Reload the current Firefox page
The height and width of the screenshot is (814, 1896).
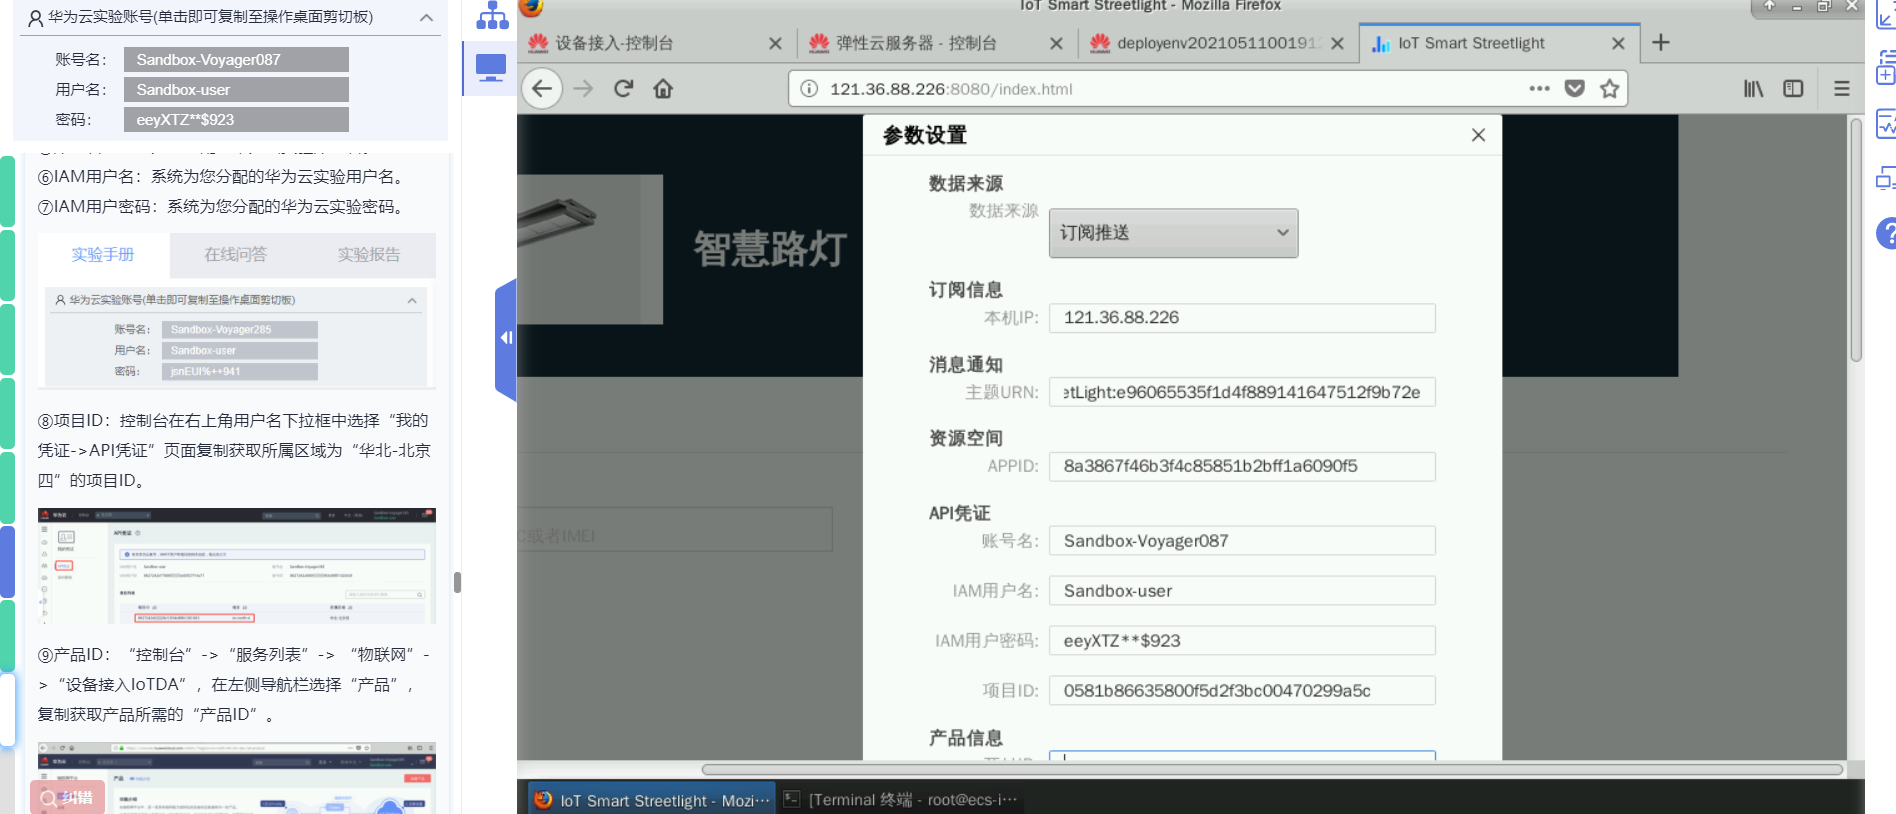click(623, 89)
